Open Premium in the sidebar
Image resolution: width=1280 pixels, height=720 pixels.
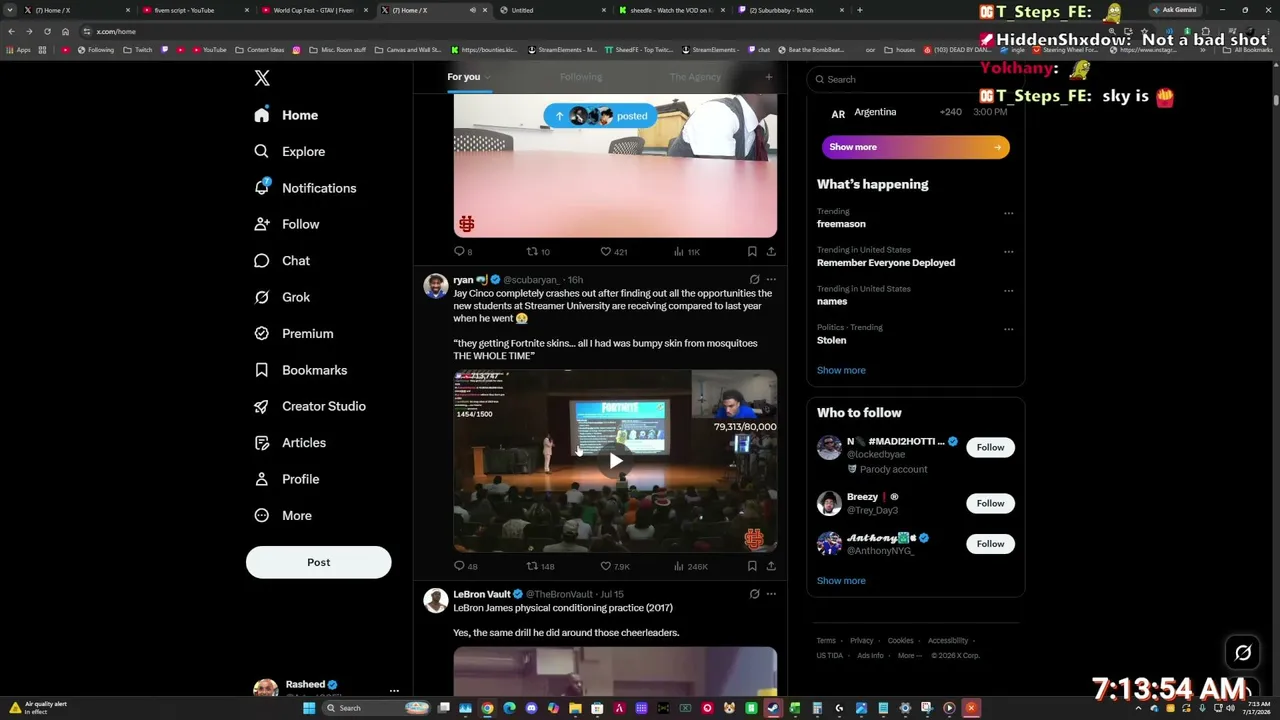point(294,333)
